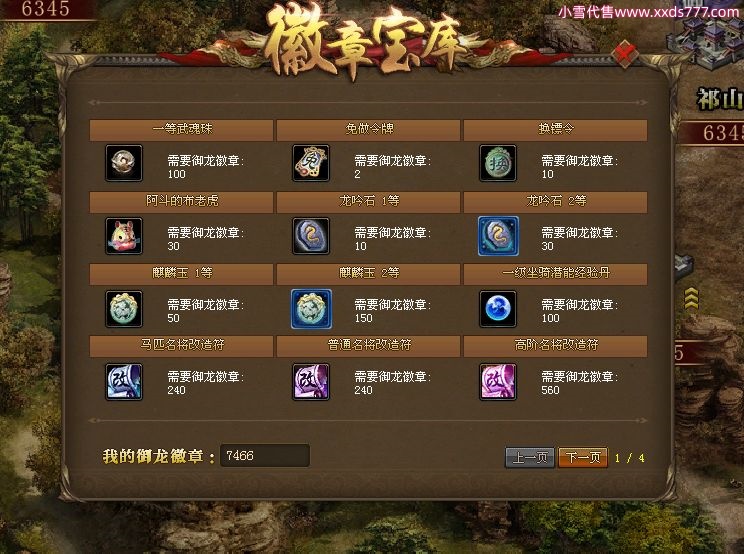
Task: Close the 徽章宝库 window with red X
Action: tap(624, 52)
